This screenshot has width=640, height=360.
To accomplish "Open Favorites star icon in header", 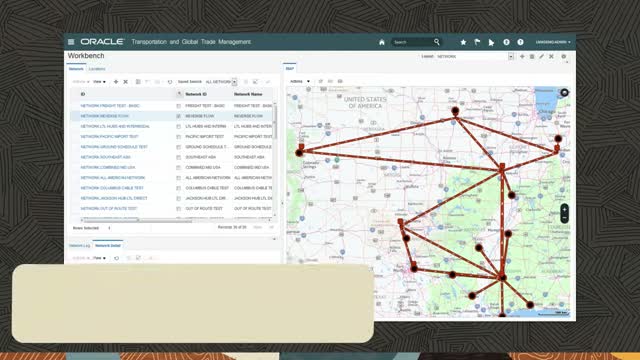I will click(x=463, y=42).
